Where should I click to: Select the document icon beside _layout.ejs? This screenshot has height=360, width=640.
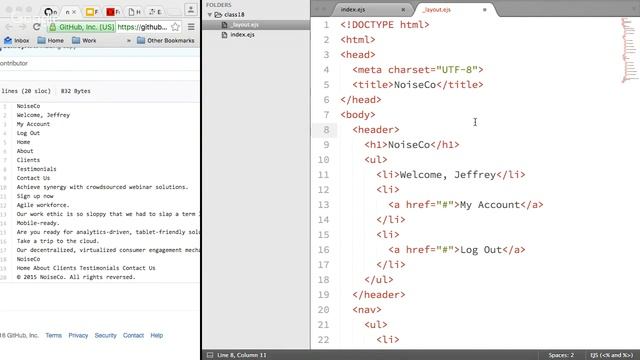point(224,25)
